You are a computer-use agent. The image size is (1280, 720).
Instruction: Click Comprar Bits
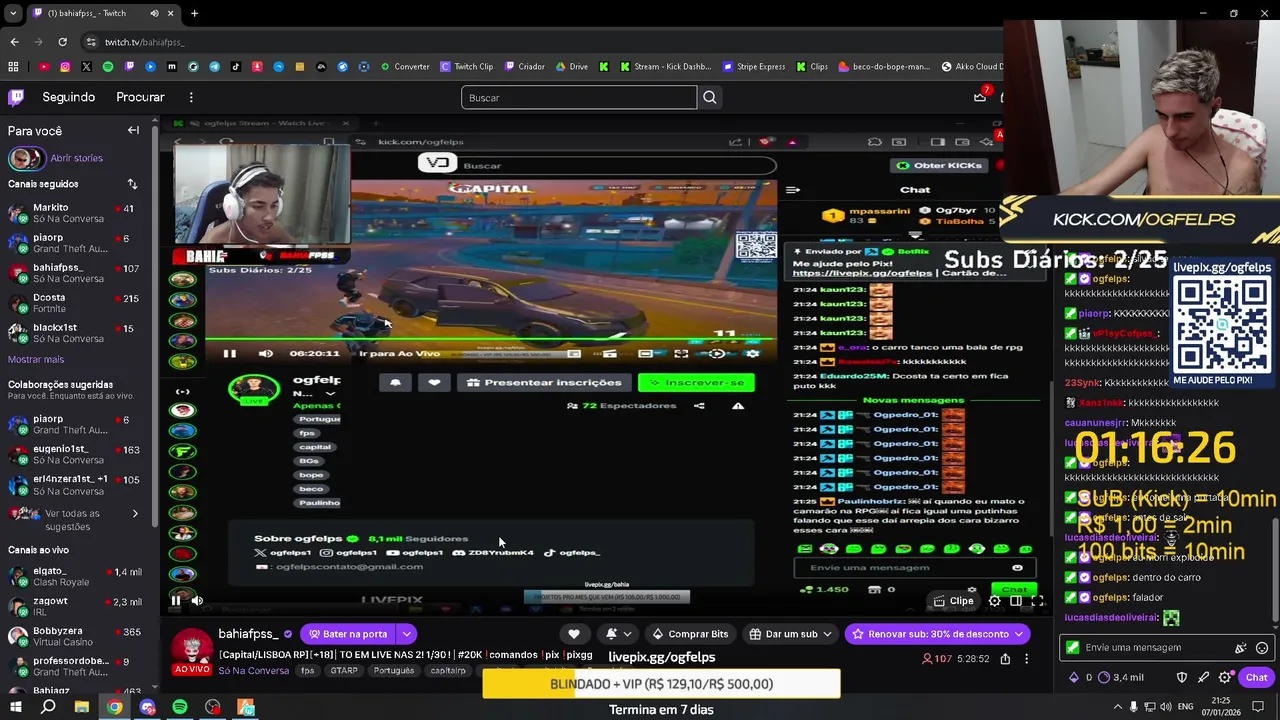690,634
